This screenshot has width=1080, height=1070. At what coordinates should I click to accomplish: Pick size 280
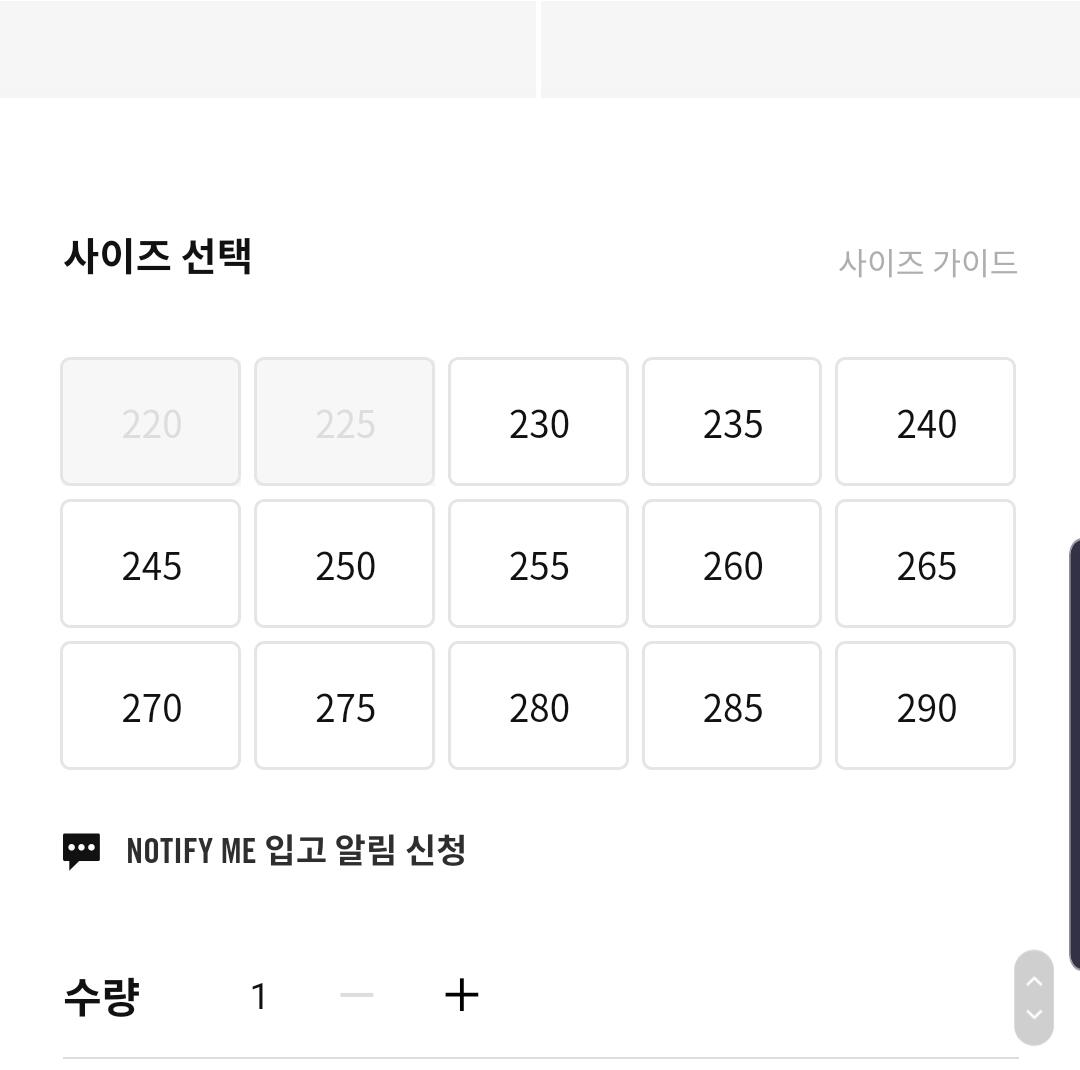tap(538, 706)
